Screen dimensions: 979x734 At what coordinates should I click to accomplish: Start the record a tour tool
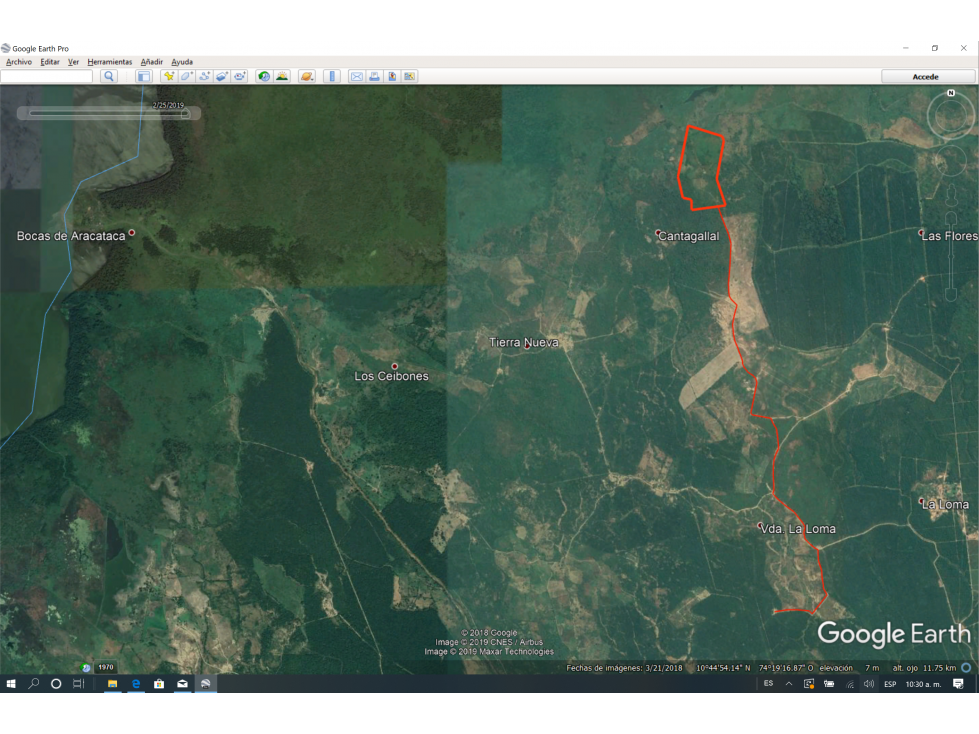pyautogui.click(x=240, y=76)
